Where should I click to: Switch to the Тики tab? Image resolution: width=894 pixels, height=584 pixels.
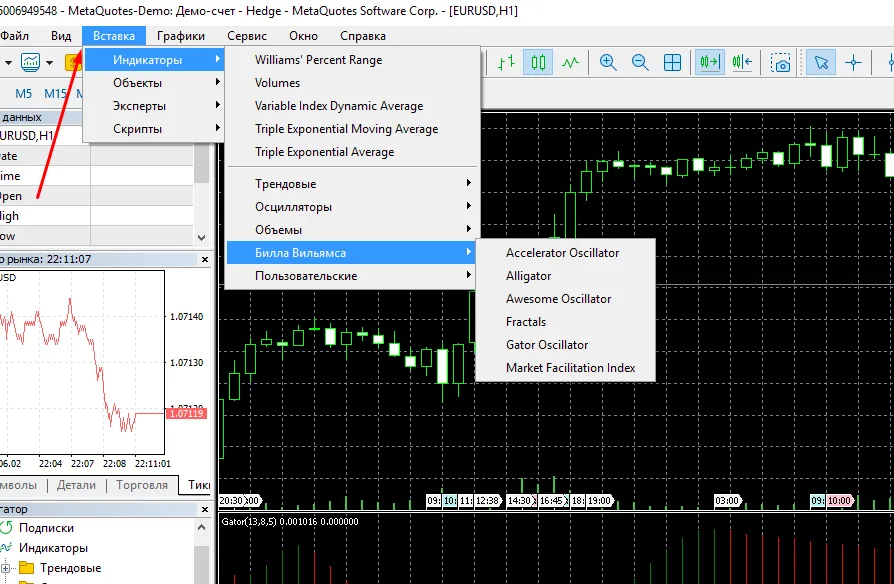click(198, 485)
